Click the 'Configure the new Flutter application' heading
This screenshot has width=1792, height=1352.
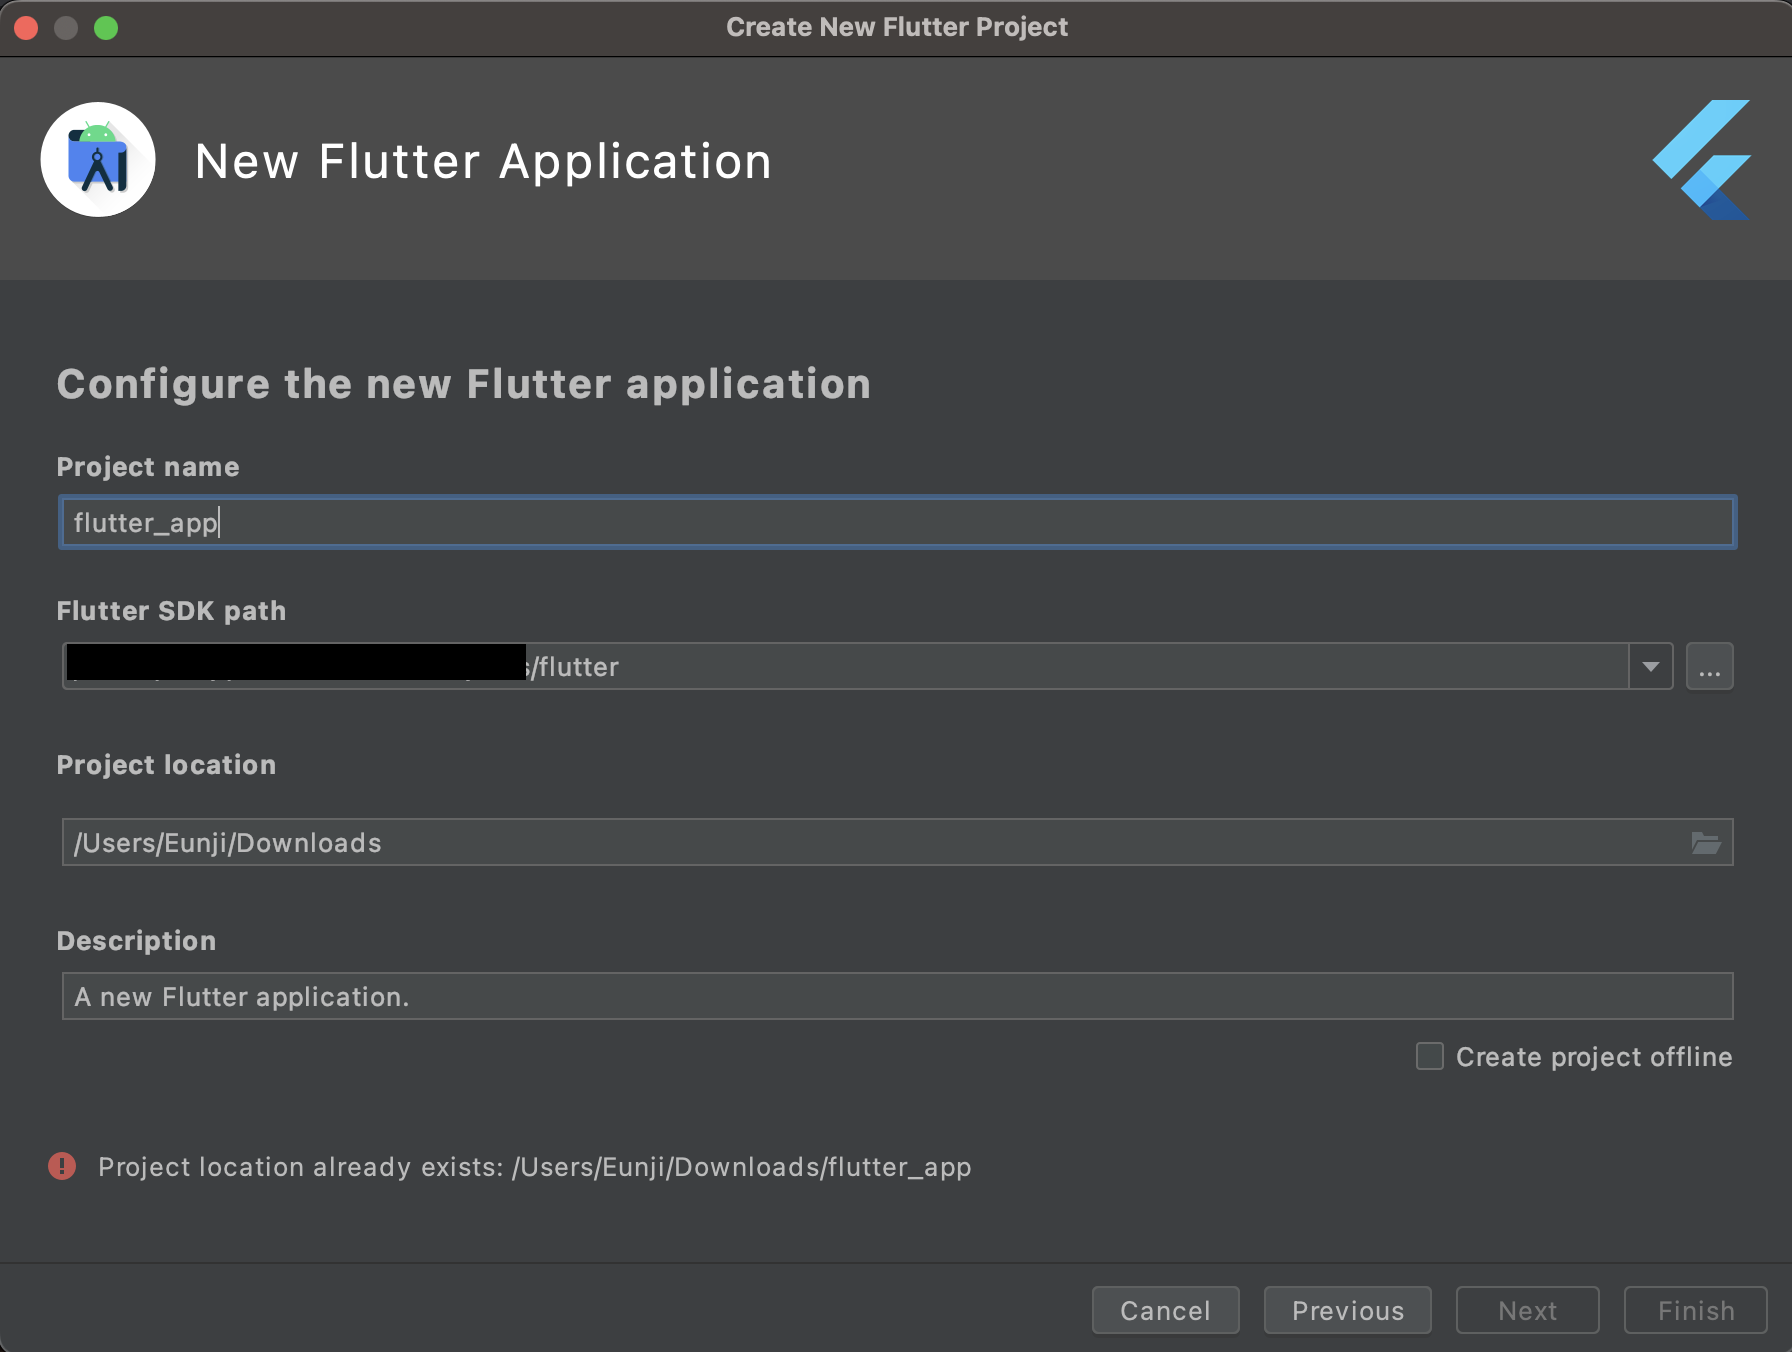(464, 385)
